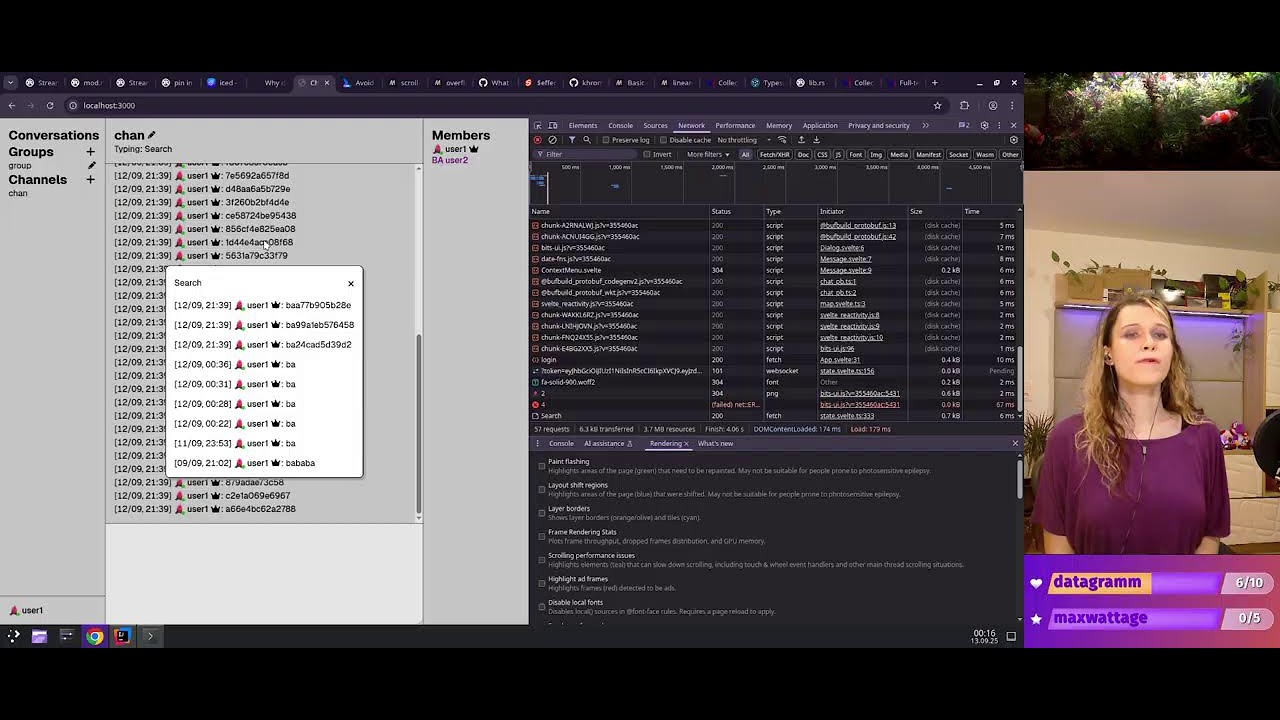Screen dimensions: 1280x720
Task: Open network search magnifier icon
Action: click(x=587, y=140)
